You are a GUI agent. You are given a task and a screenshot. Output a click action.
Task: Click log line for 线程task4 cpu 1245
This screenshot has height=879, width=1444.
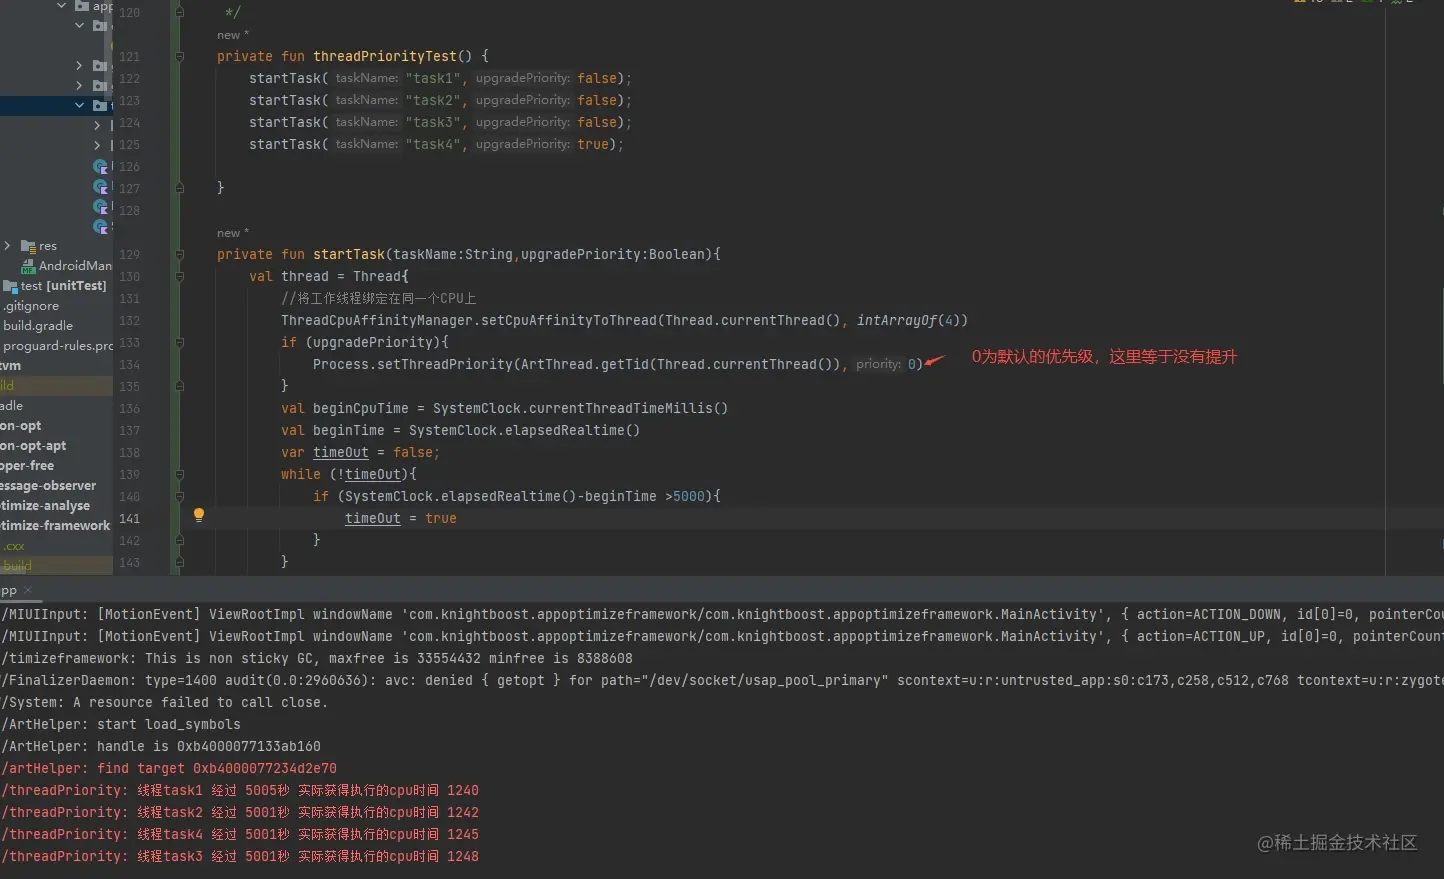tap(240, 835)
